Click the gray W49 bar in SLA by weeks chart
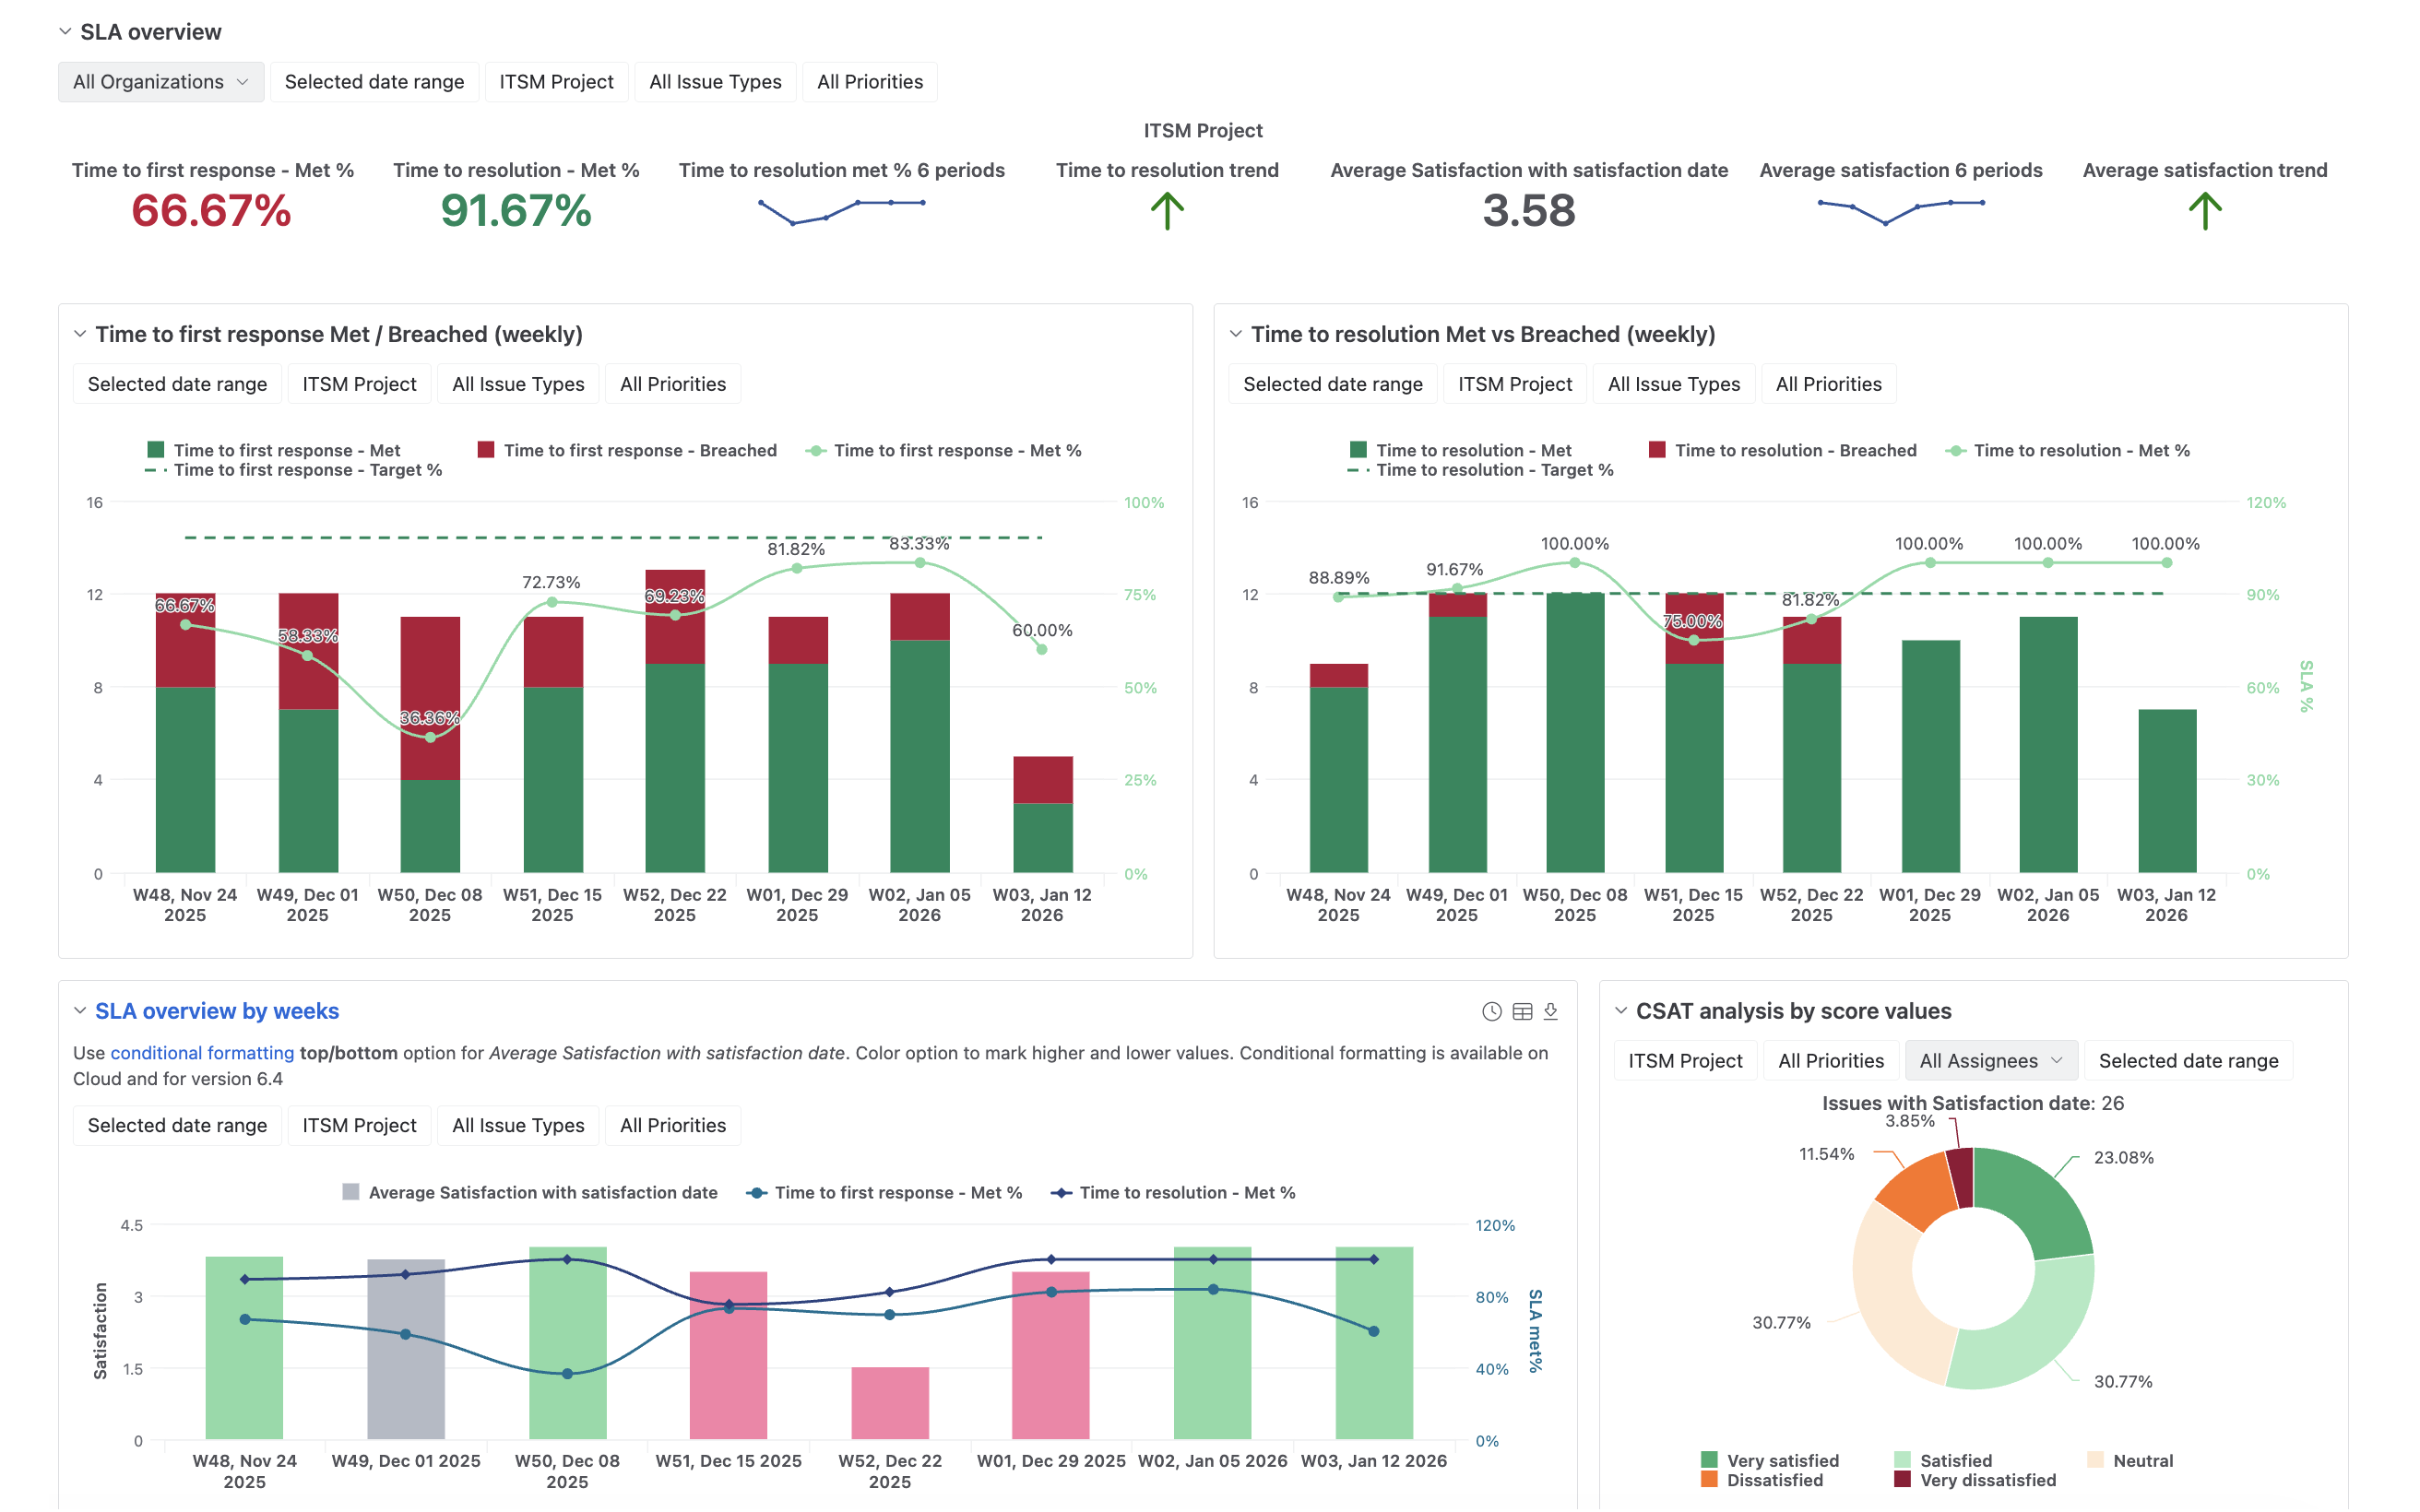 tap(405, 1349)
